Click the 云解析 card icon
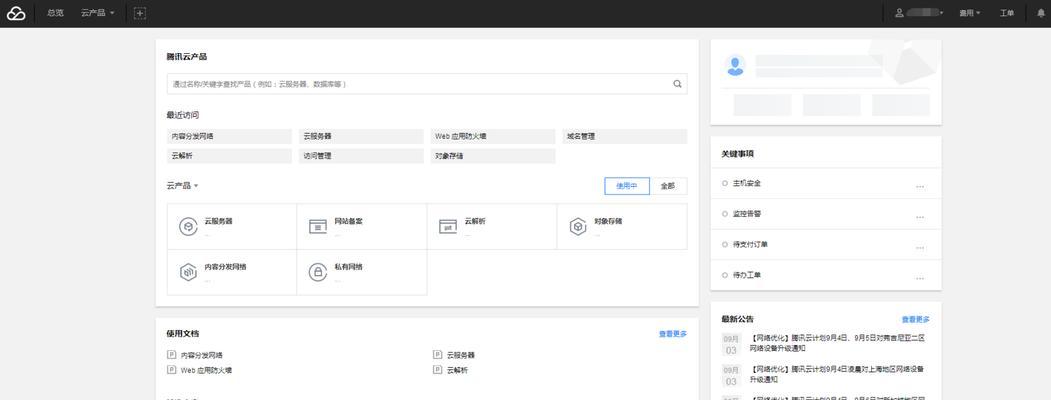1051x400 pixels. coord(448,226)
